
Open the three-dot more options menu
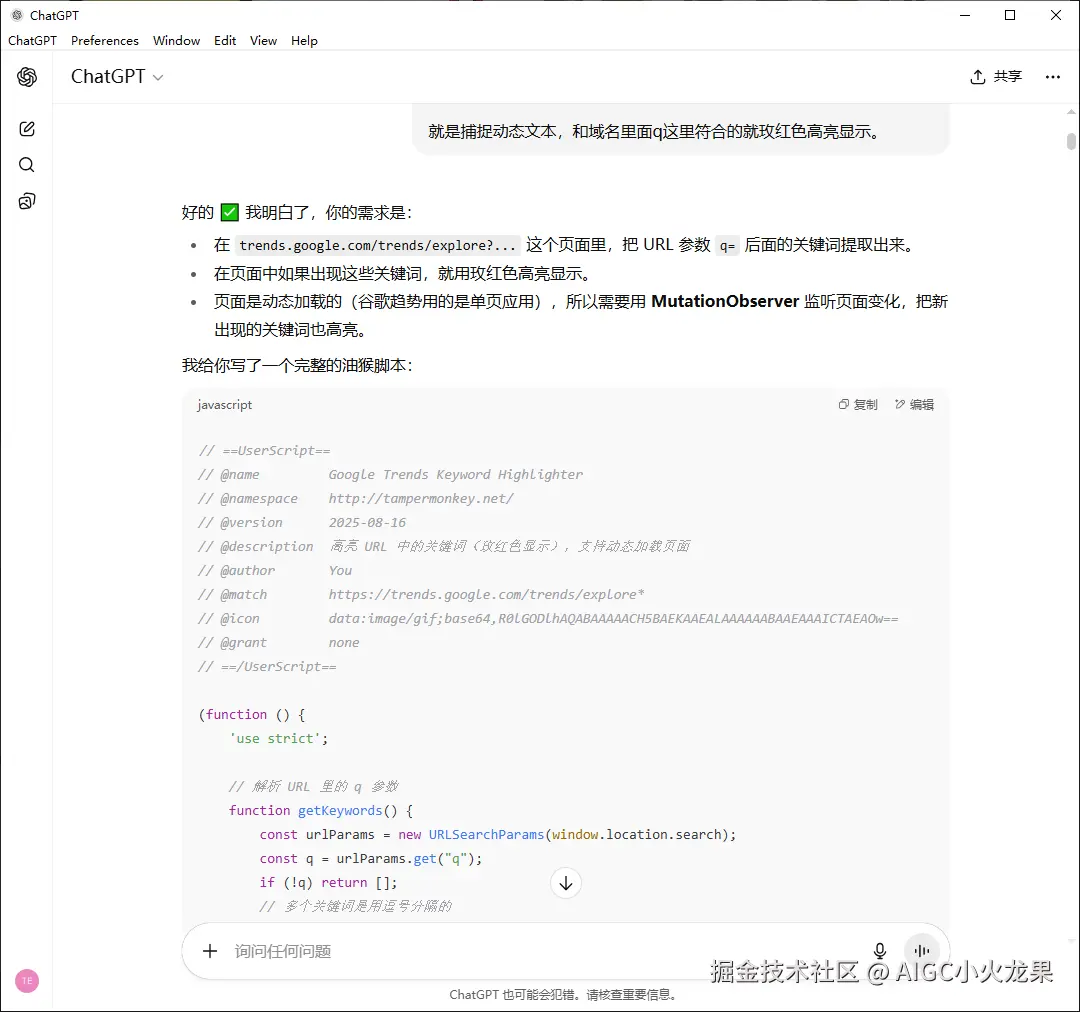point(1052,76)
